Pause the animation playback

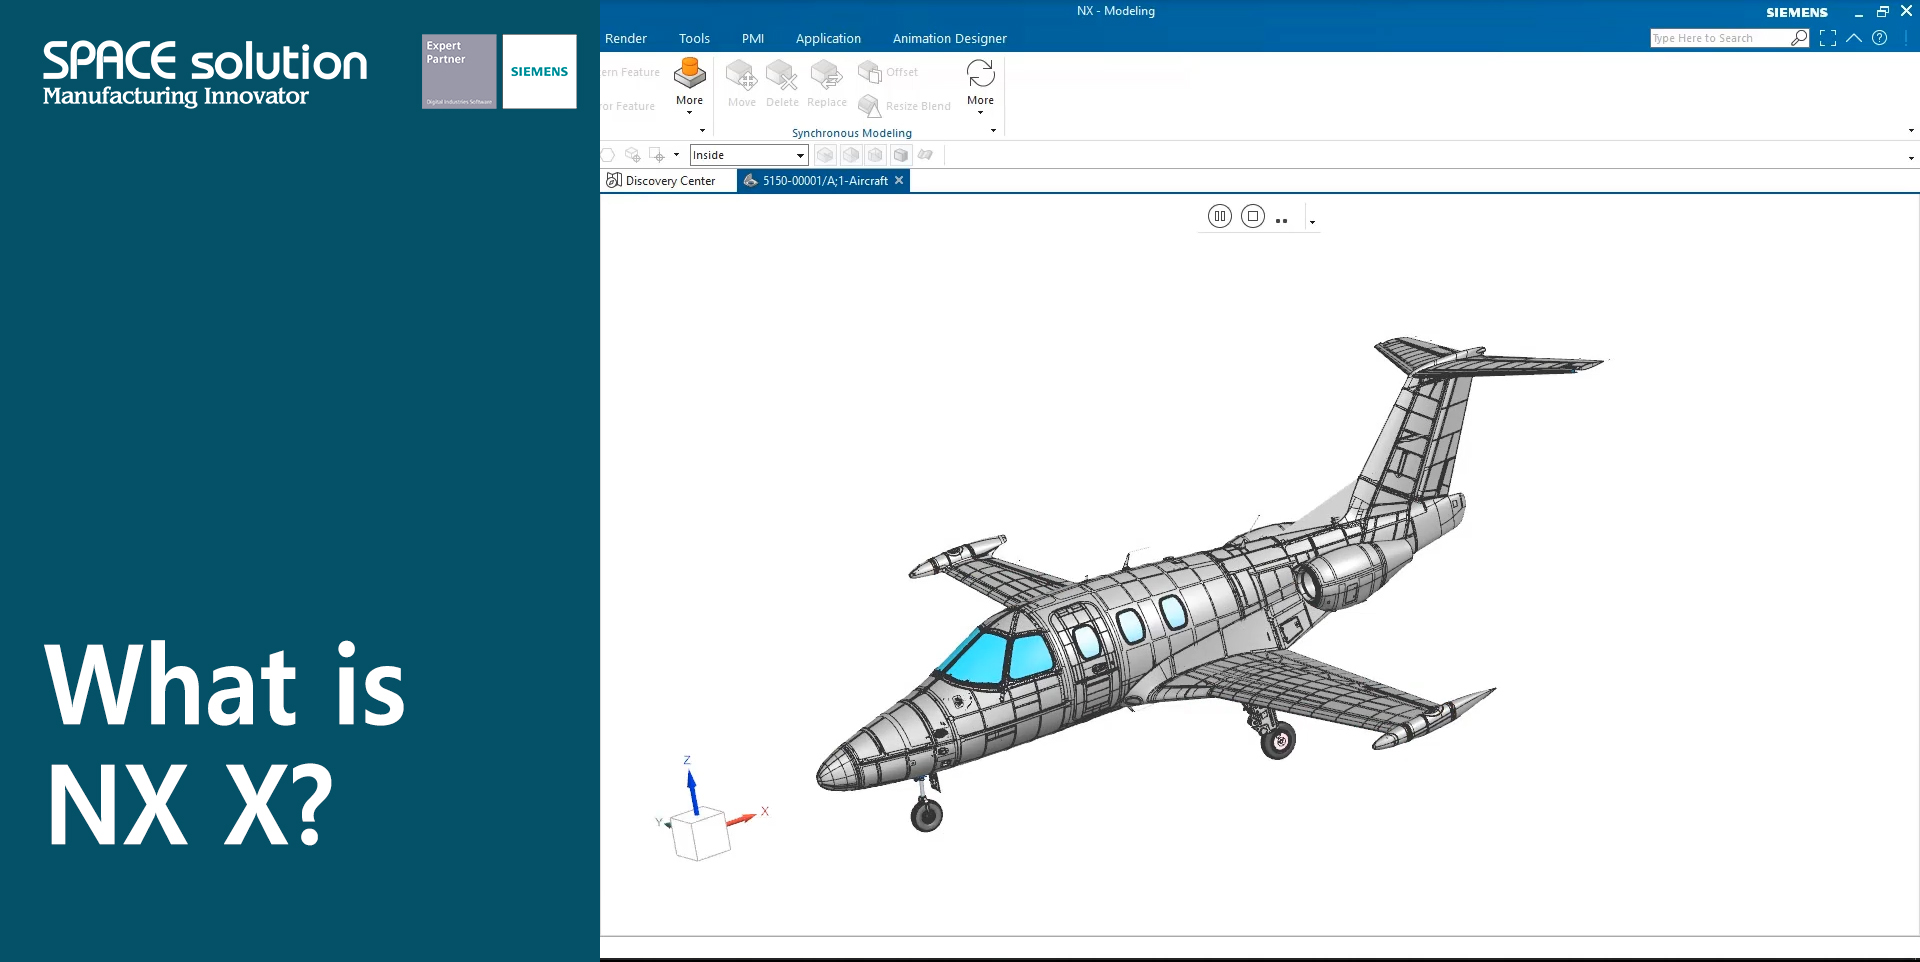point(1219,216)
